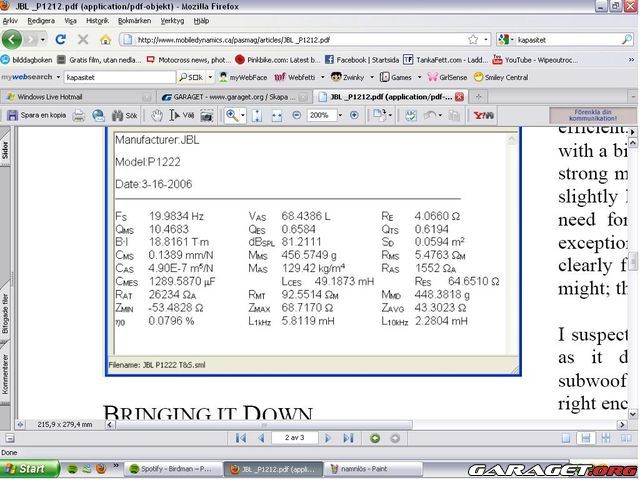Select facing pages layout icon
The image size is (640, 480).
626,438
